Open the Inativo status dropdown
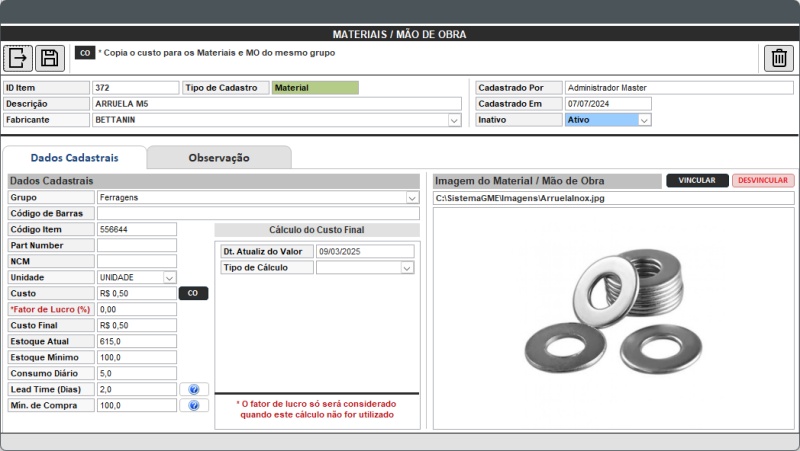Viewport: 800px width, 451px height. point(644,120)
